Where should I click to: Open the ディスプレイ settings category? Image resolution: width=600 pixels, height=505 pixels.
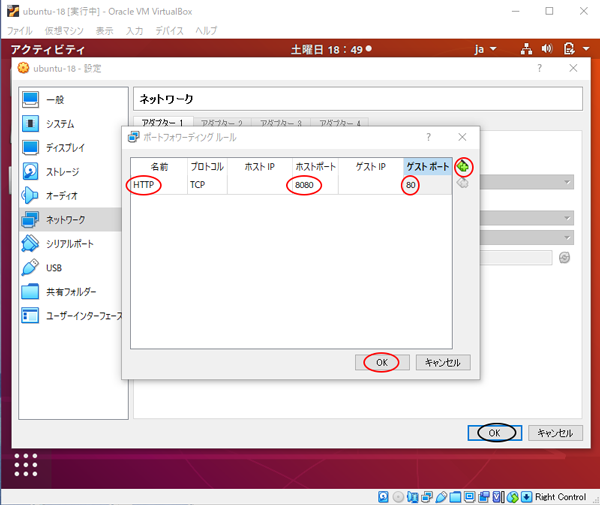click(70, 148)
